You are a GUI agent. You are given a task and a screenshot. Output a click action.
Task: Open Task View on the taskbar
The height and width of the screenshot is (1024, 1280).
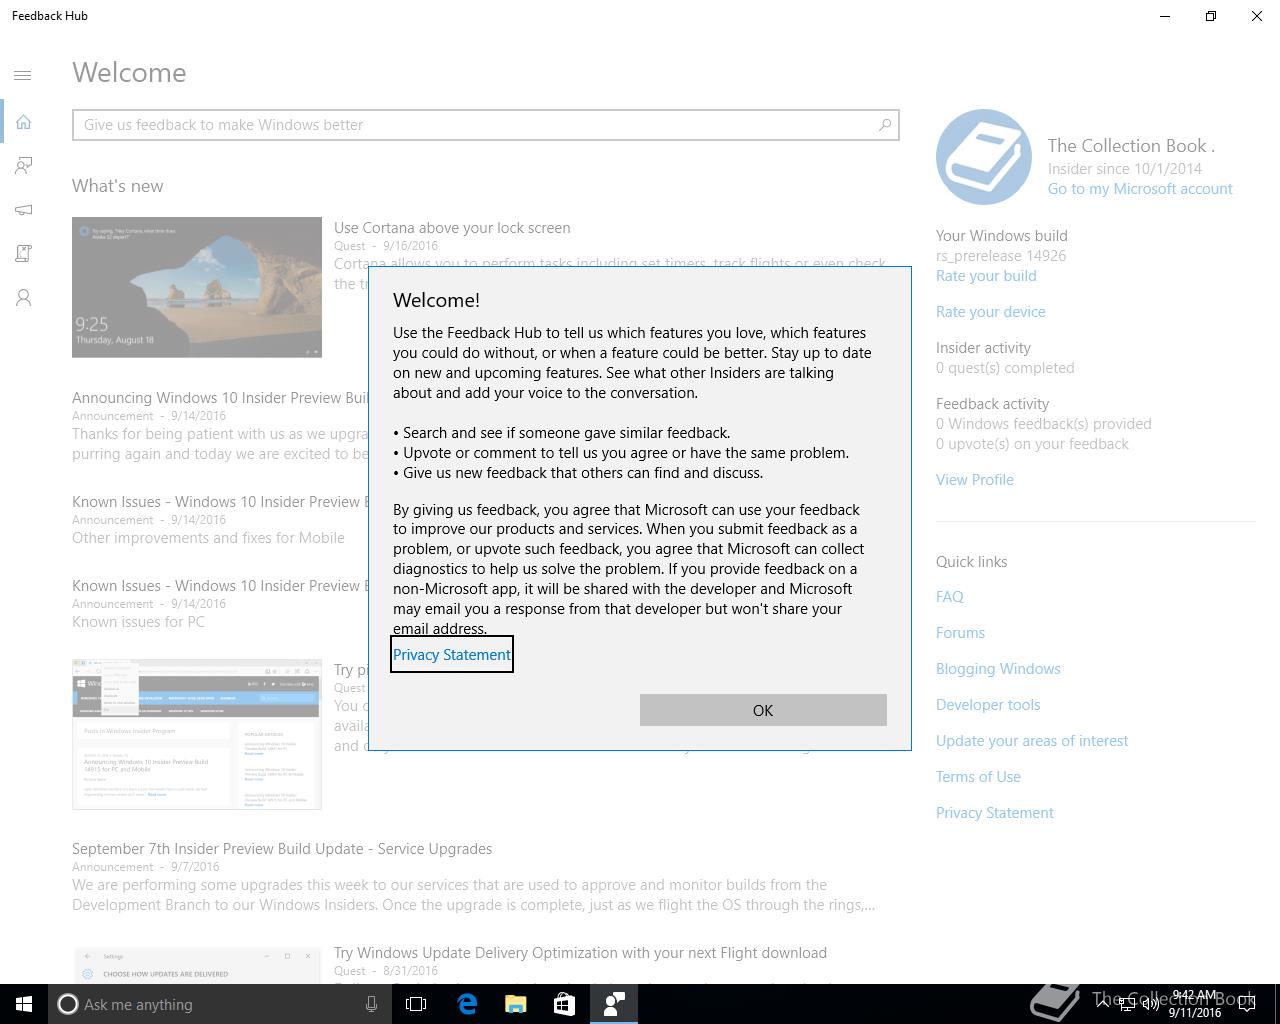click(416, 1004)
